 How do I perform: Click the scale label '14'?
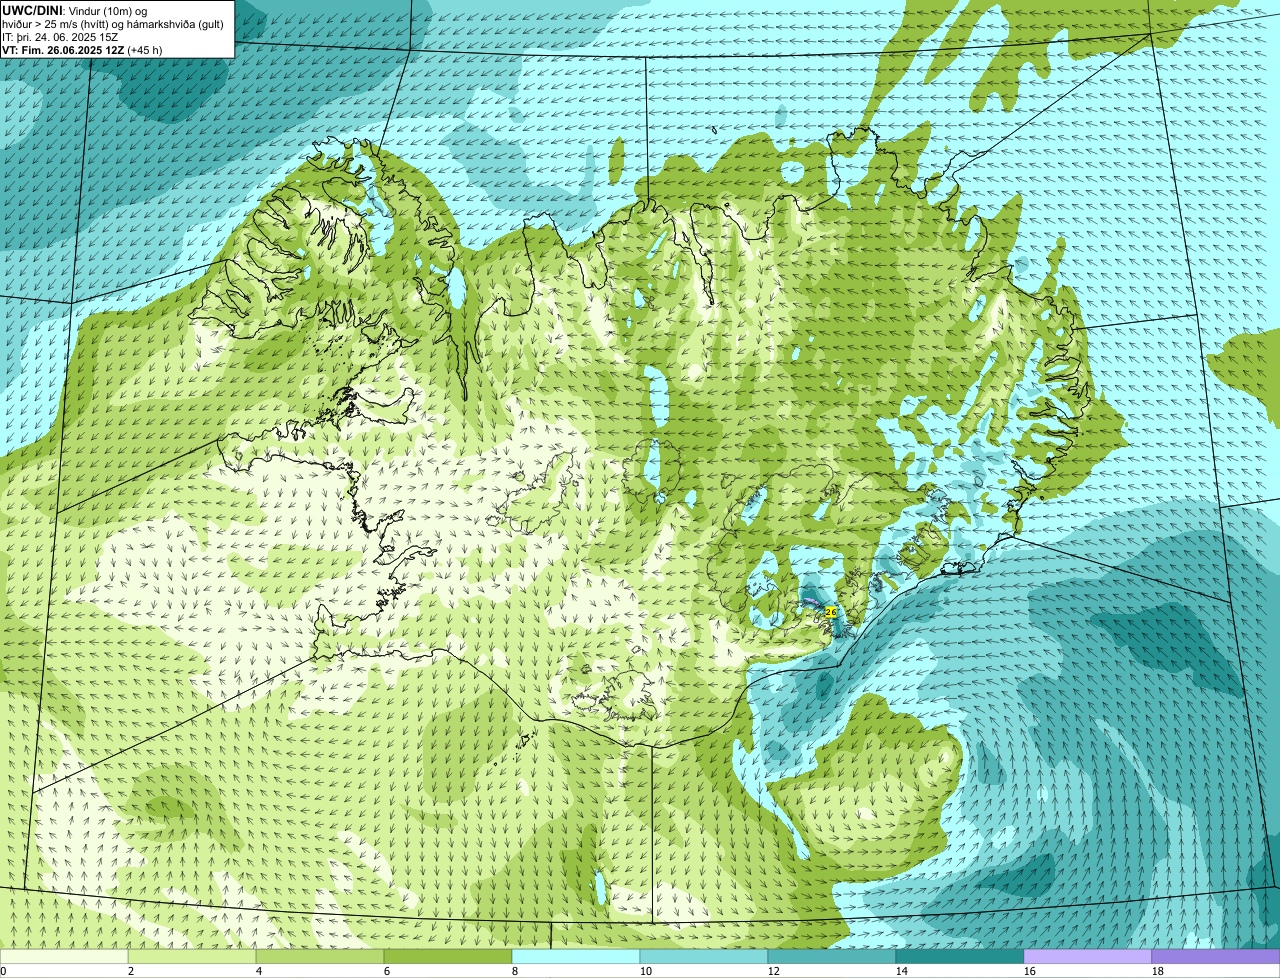pyautogui.click(x=902, y=971)
